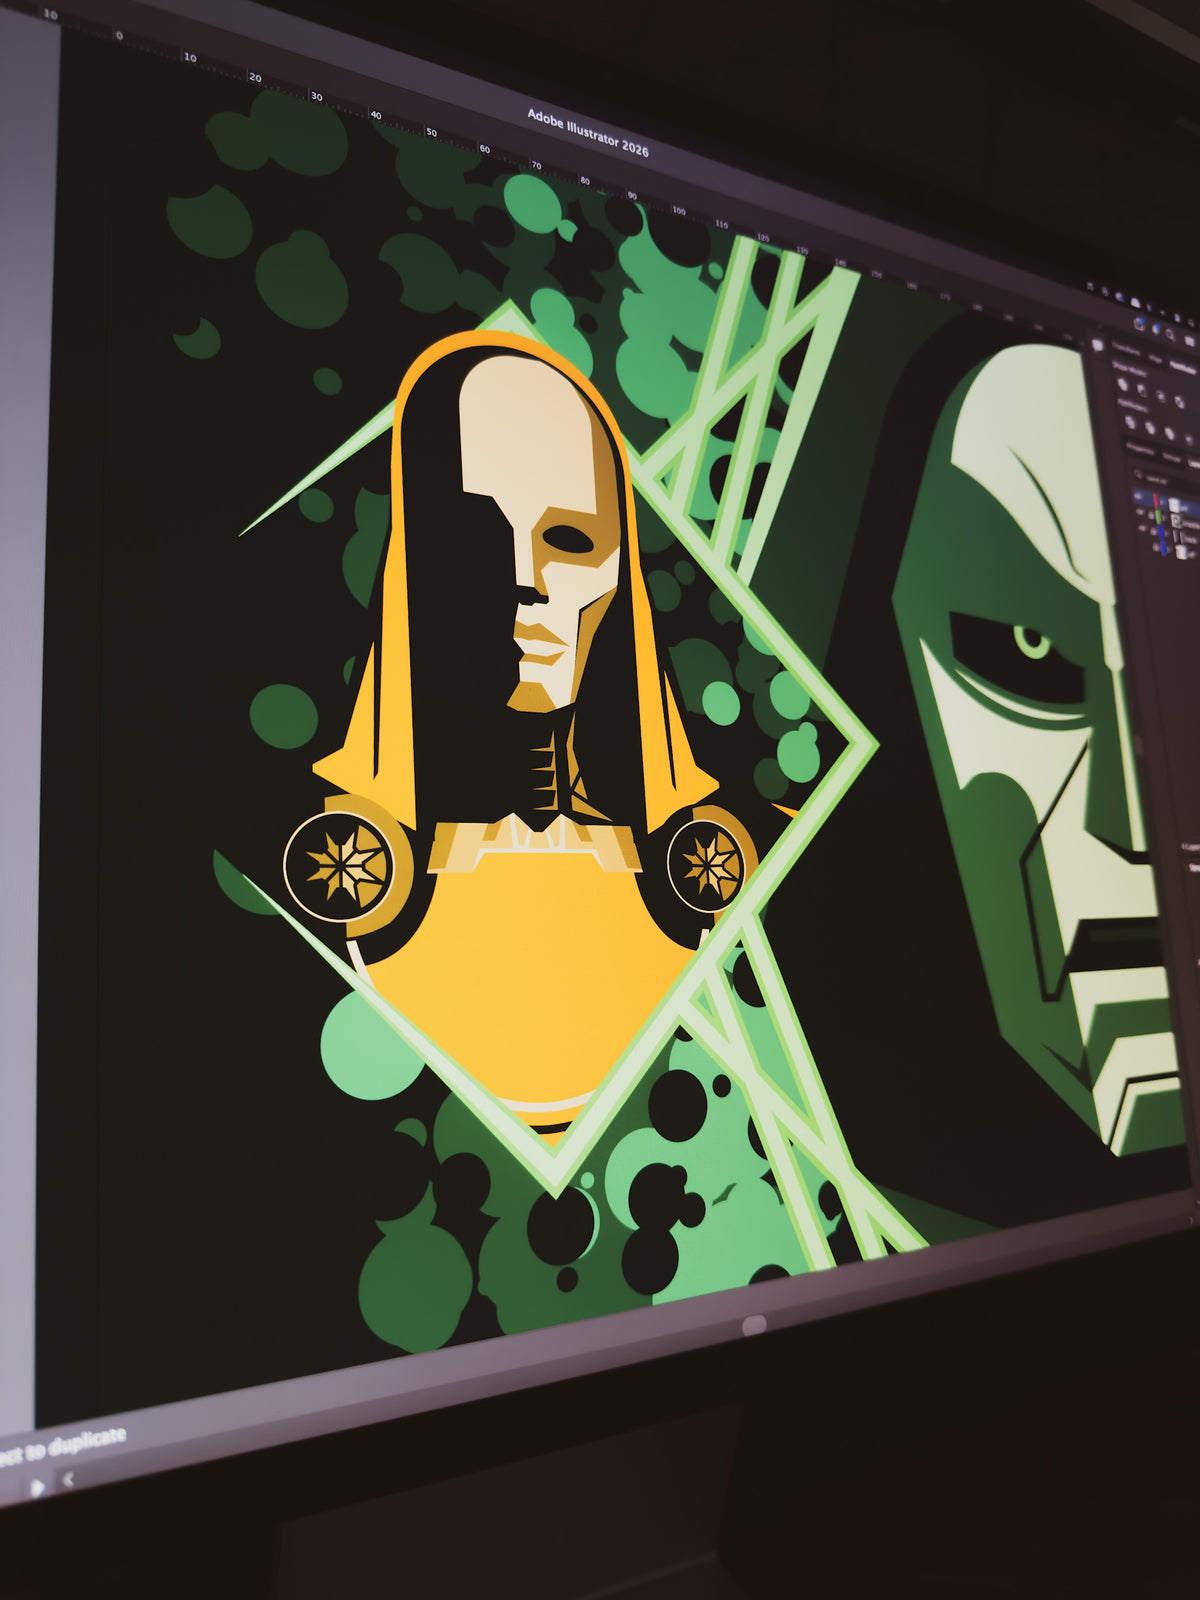This screenshot has height=1600, width=1200.
Task: Expand the green-coded layer's contents
Action: pos(1164,518)
